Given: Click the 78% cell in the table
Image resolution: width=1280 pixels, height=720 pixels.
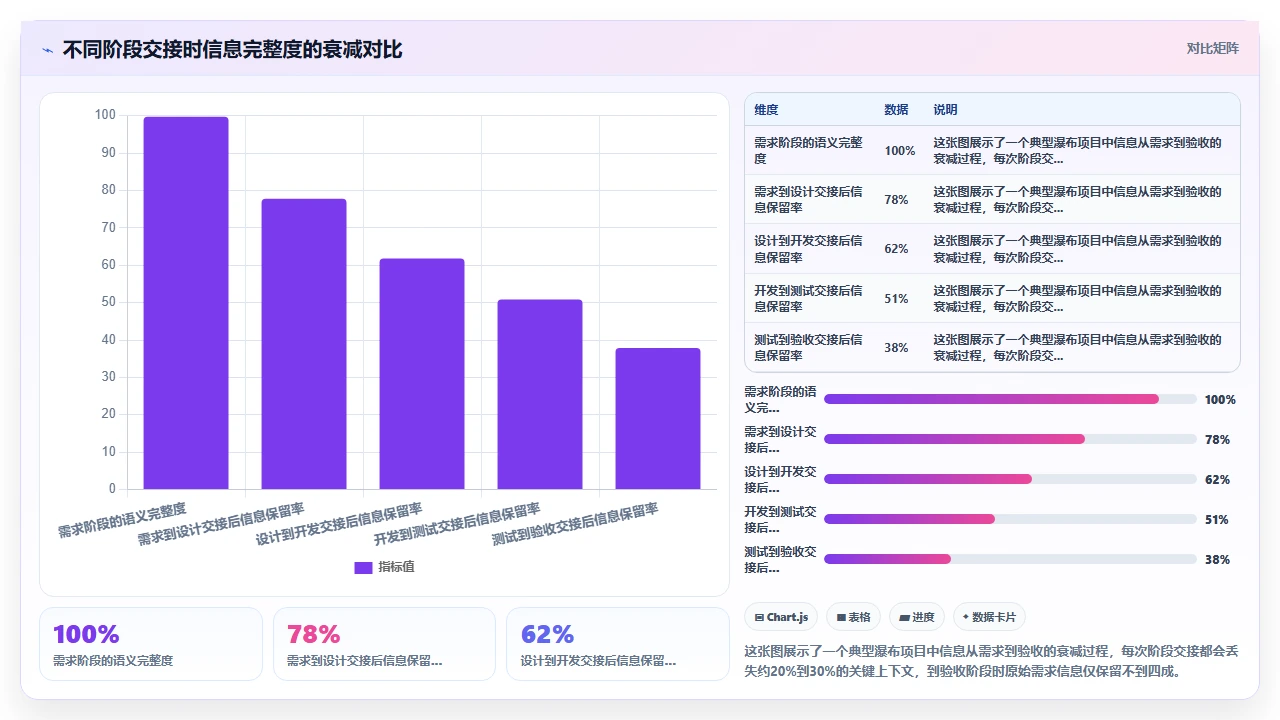Looking at the screenshot, I should [896, 200].
